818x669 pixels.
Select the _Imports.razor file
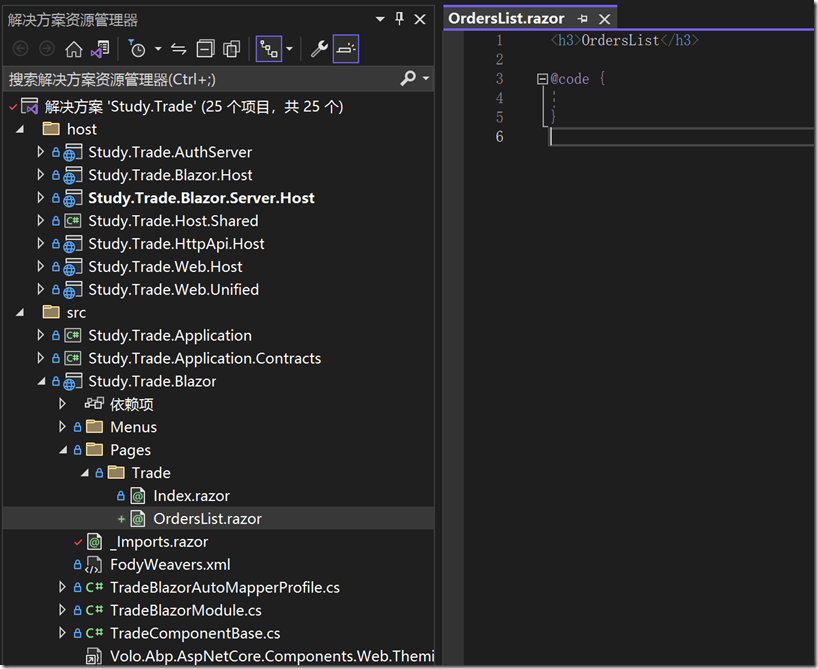[159, 542]
